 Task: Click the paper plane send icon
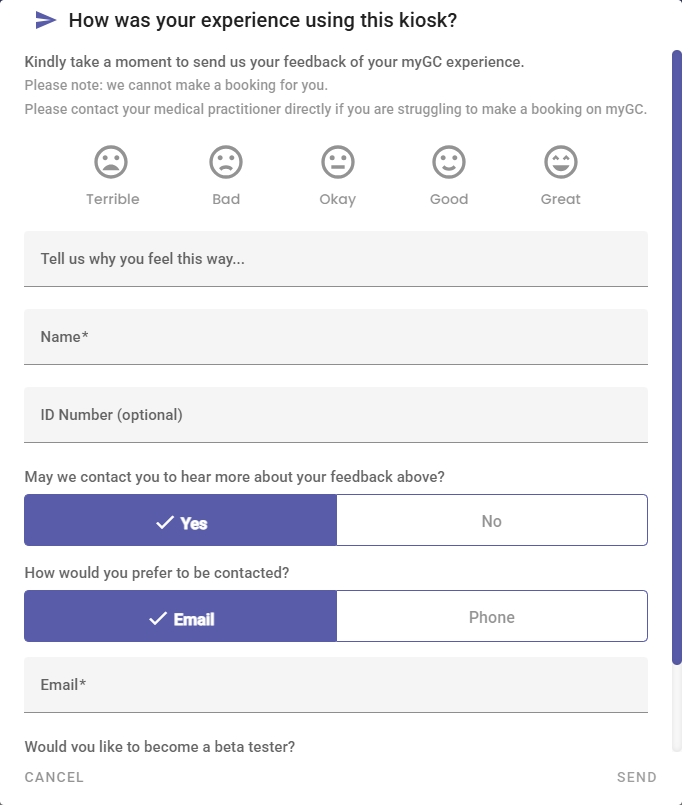[46, 21]
